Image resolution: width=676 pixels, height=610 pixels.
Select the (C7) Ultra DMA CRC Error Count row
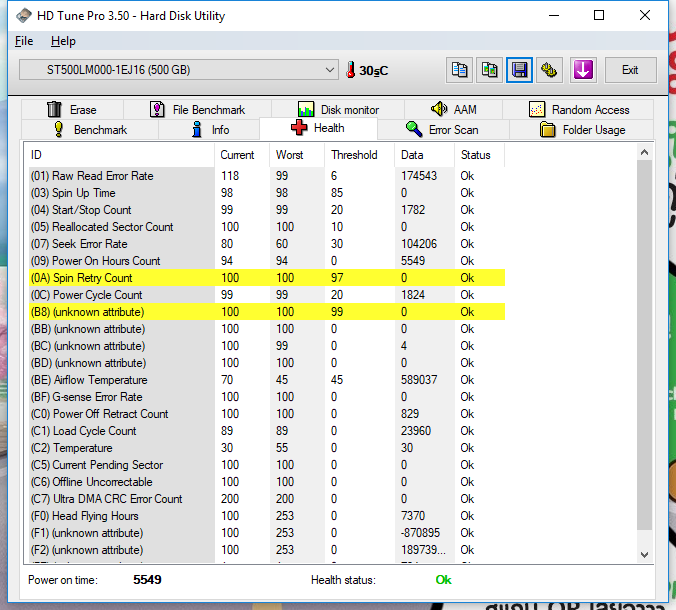point(267,499)
